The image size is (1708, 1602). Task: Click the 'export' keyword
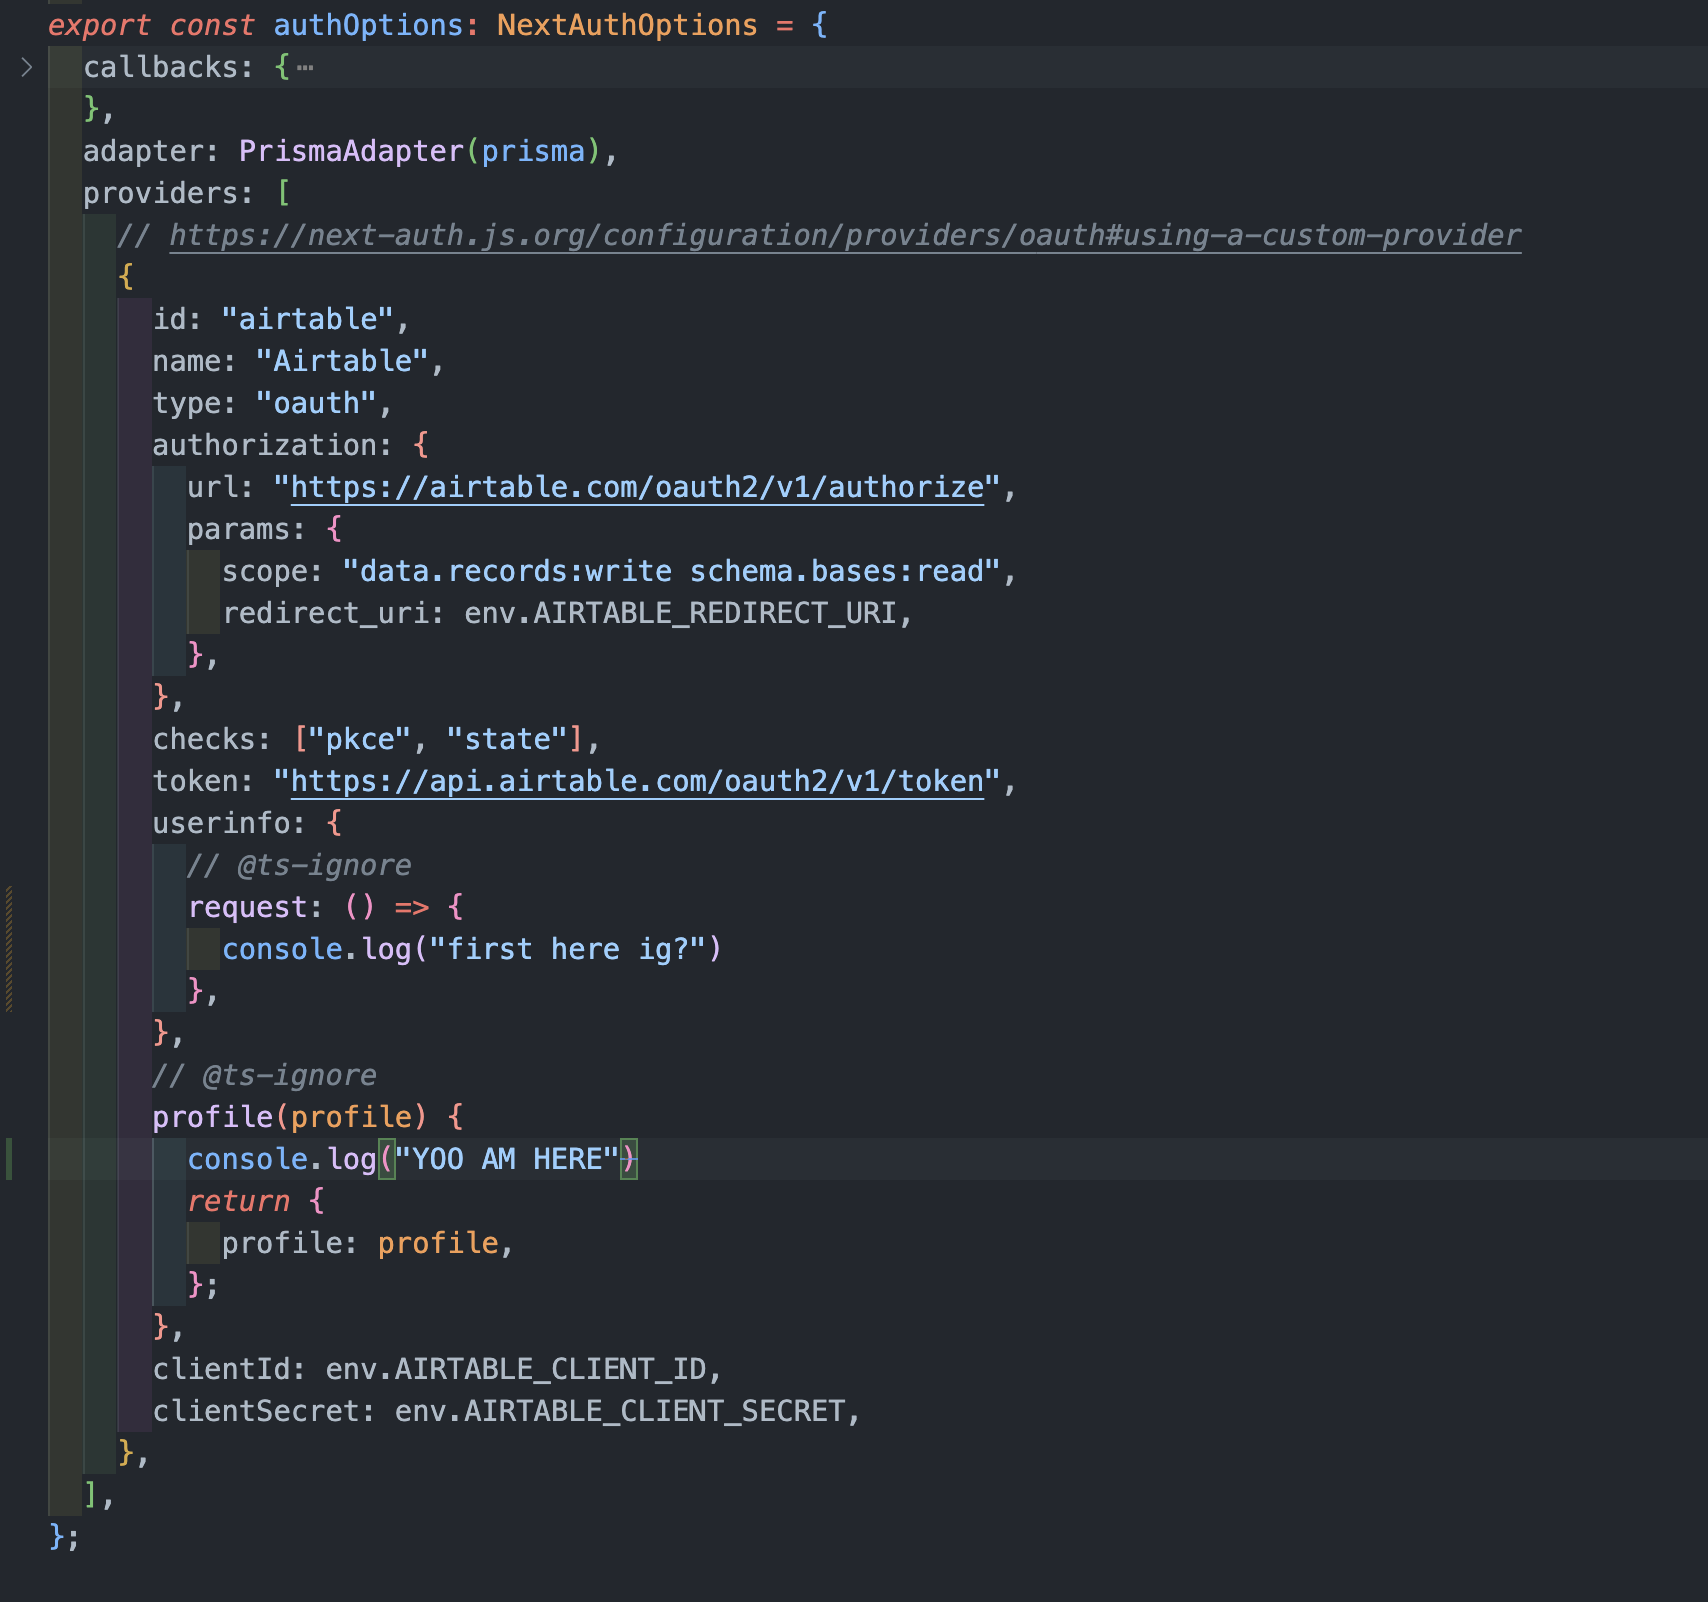pyautogui.click(x=99, y=25)
